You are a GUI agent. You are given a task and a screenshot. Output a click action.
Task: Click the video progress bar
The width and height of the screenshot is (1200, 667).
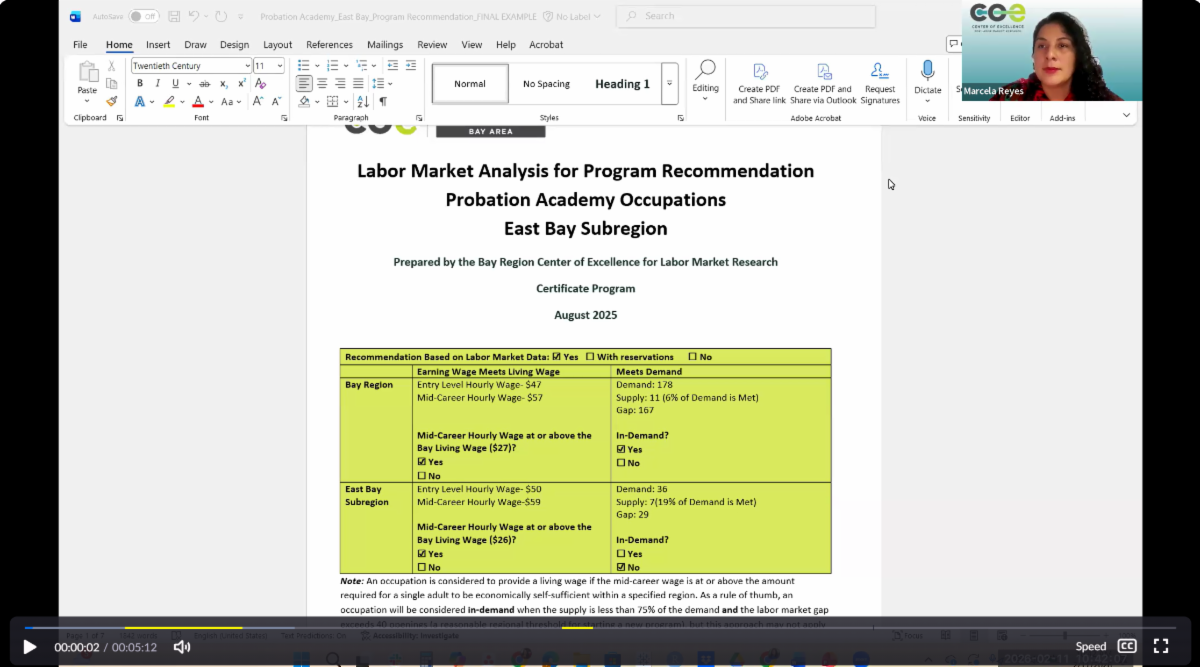click(x=600, y=628)
